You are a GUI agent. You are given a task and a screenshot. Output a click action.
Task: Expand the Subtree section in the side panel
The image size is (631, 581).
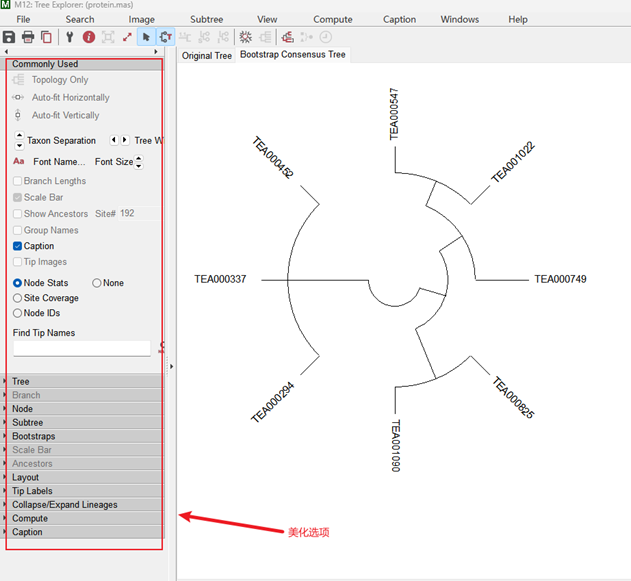tap(84, 422)
